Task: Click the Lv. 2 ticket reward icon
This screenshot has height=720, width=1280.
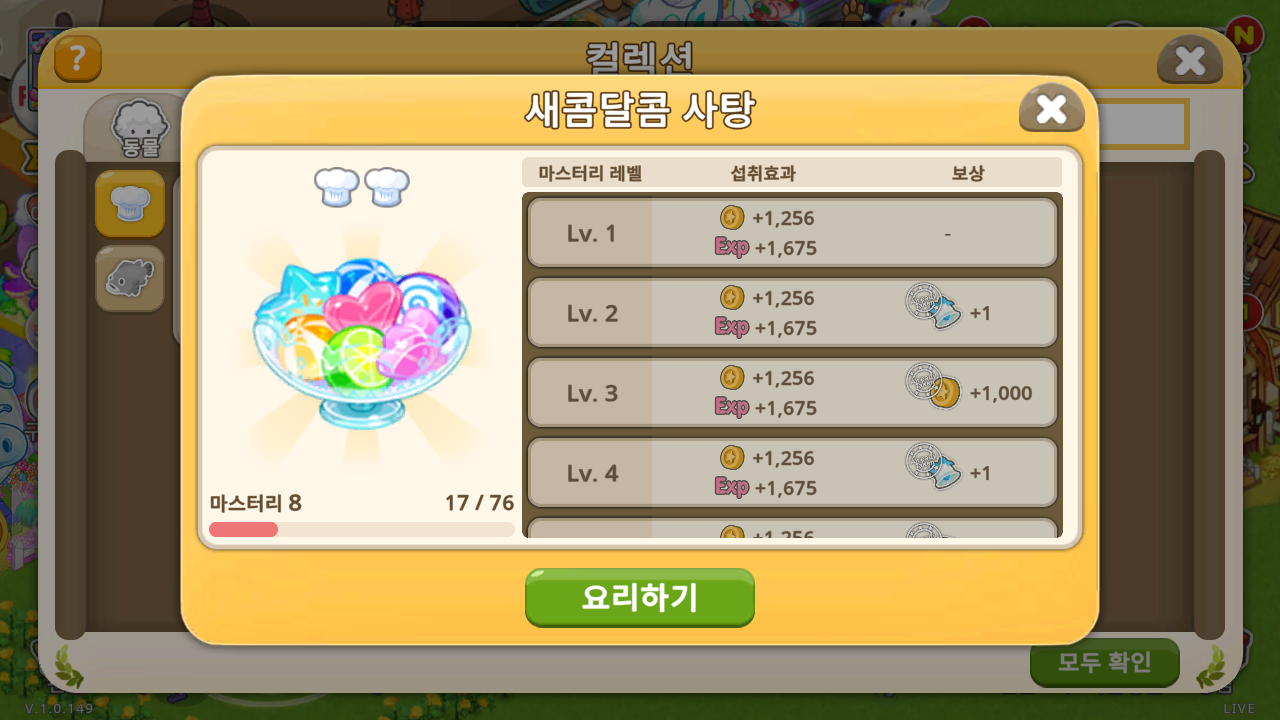Action: click(x=934, y=310)
